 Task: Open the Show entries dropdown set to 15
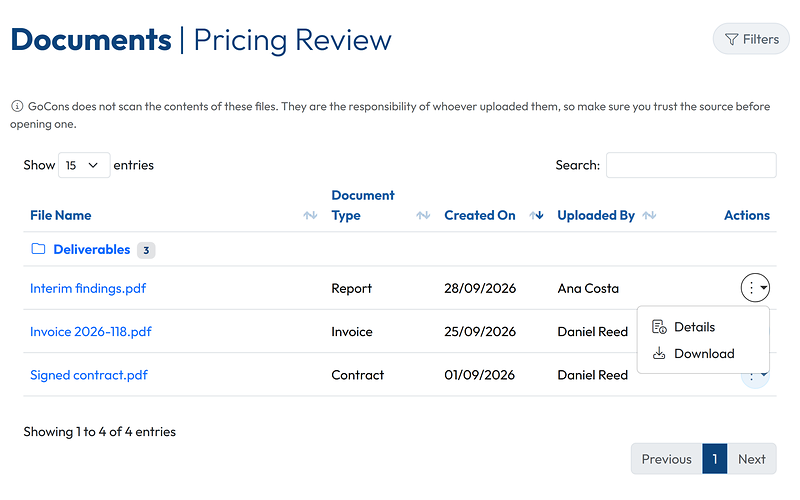[x=84, y=165]
